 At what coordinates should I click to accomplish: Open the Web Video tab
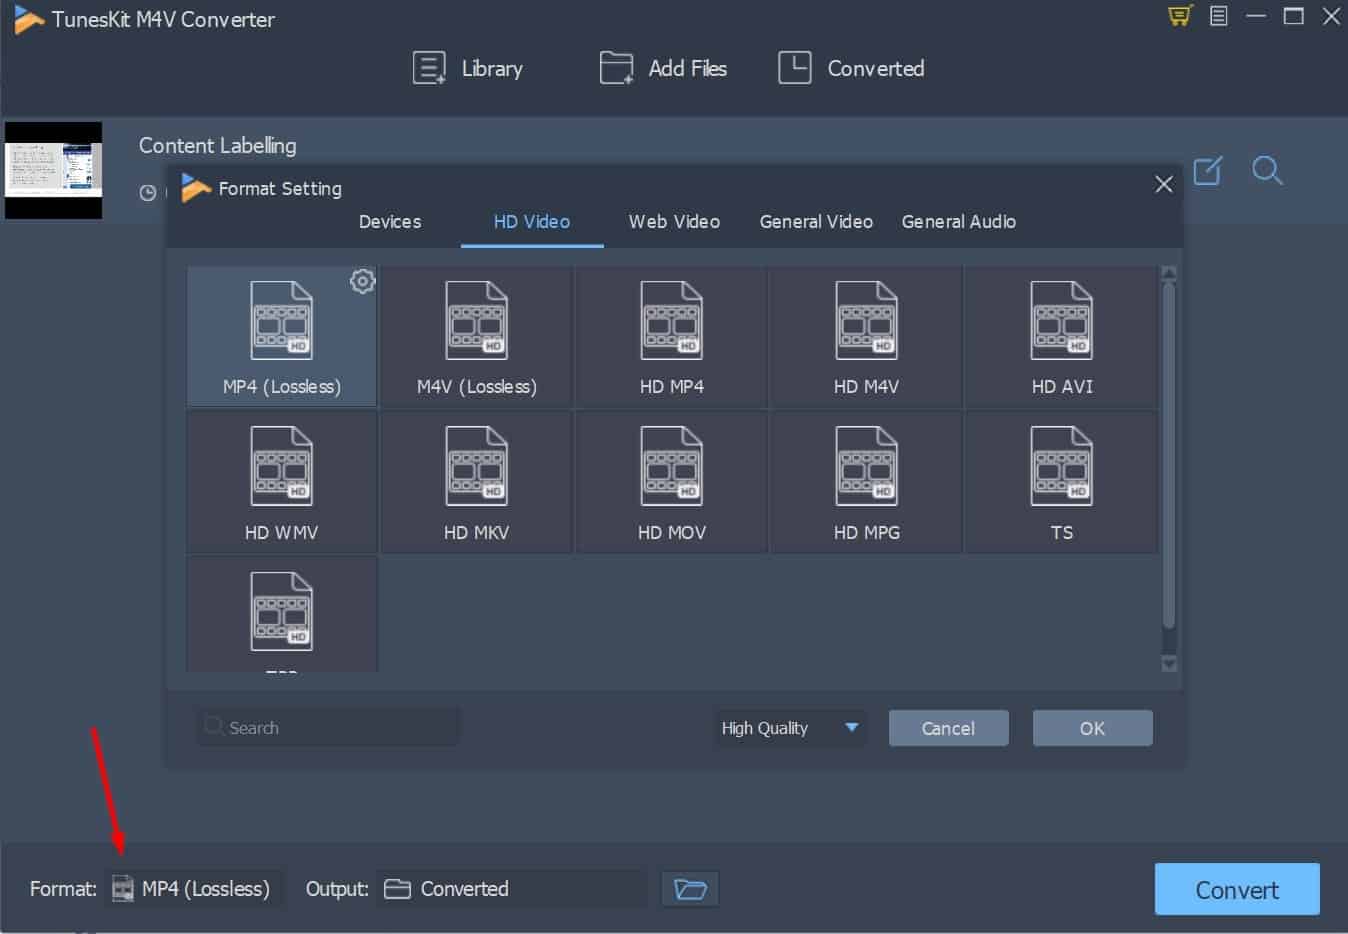(674, 222)
